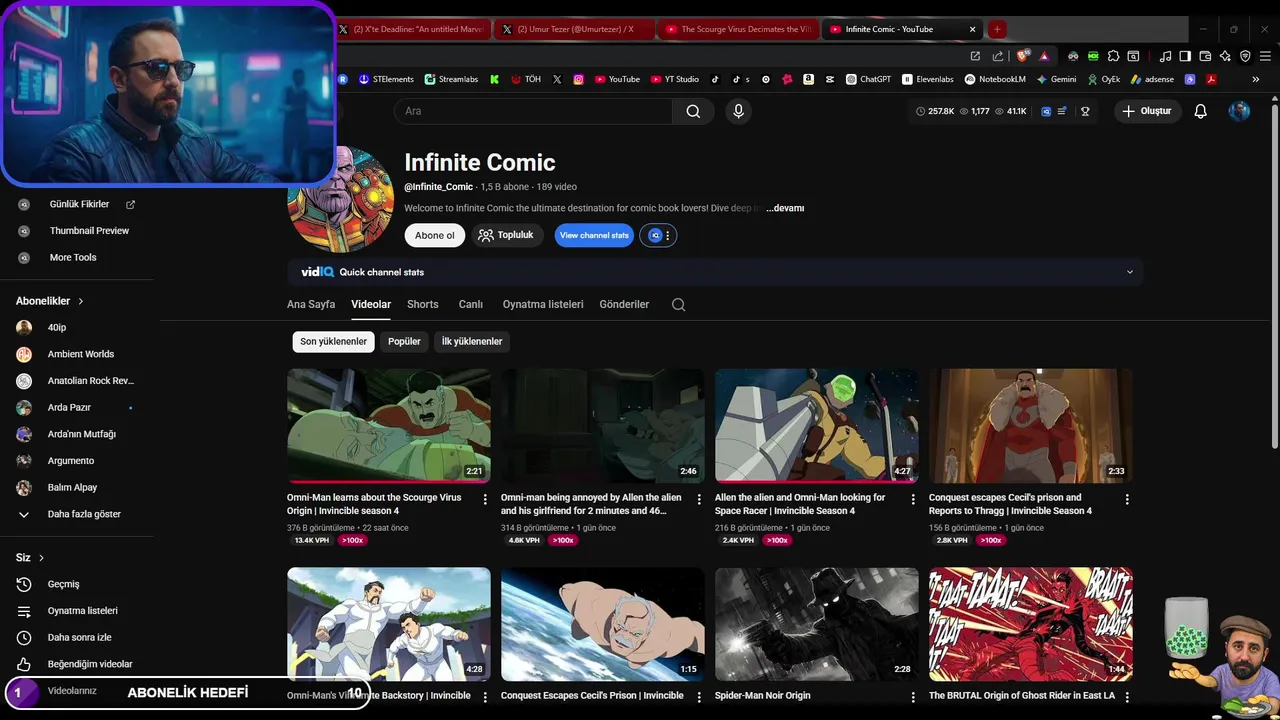Open the ChatGPT bookmark
The height and width of the screenshot is (720, 1280).
pyautogui.click(x=868, y=79)
